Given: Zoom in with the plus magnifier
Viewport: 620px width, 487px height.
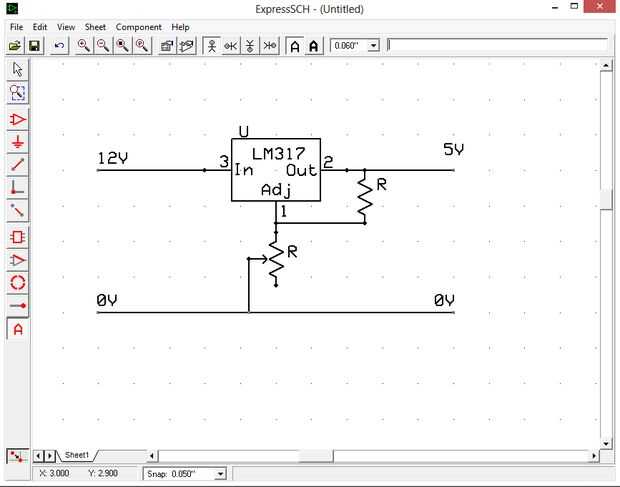Looking at the screenshot, I should [83, 46].
